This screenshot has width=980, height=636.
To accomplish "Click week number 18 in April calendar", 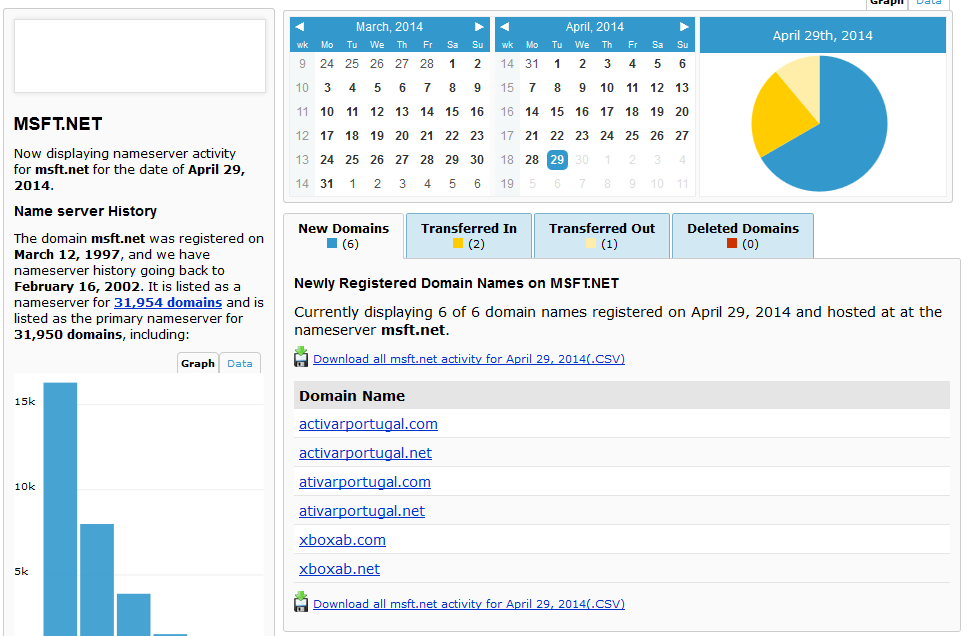I will point(507,160).
